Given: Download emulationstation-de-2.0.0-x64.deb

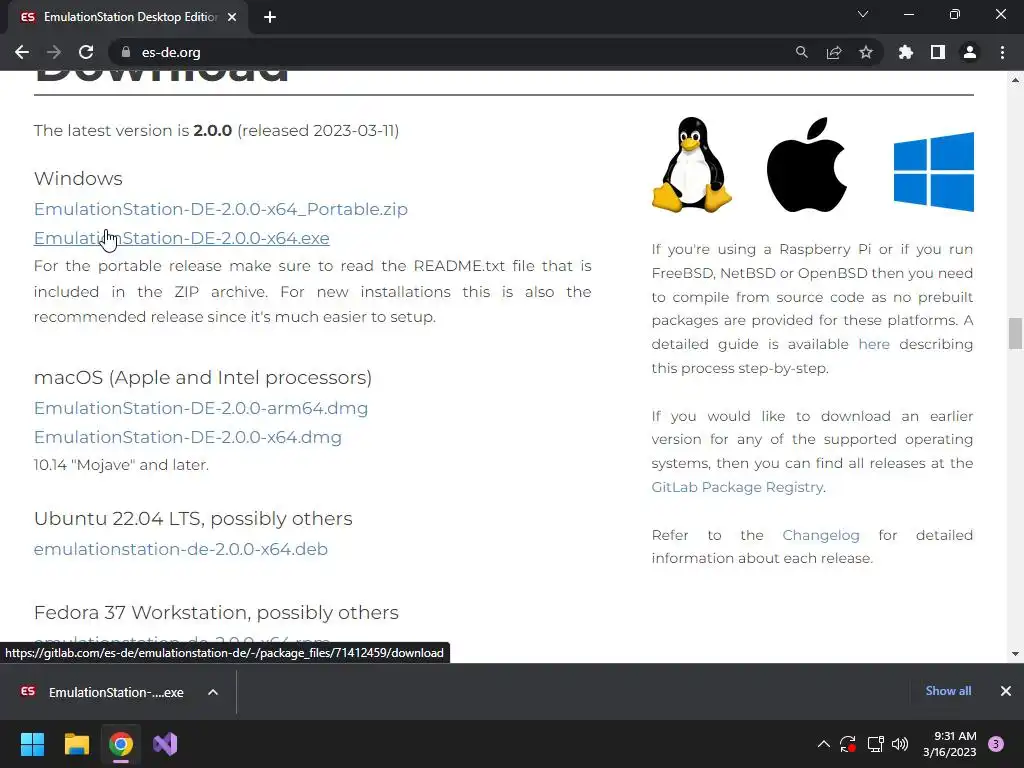Looking at the screenshot, I should coord(181,549).
